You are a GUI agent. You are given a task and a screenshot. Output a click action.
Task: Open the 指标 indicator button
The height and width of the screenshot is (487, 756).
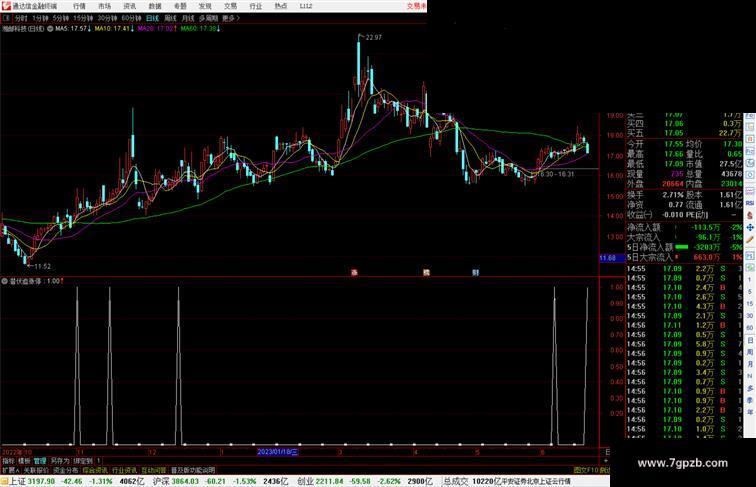[x=9, y=461]
